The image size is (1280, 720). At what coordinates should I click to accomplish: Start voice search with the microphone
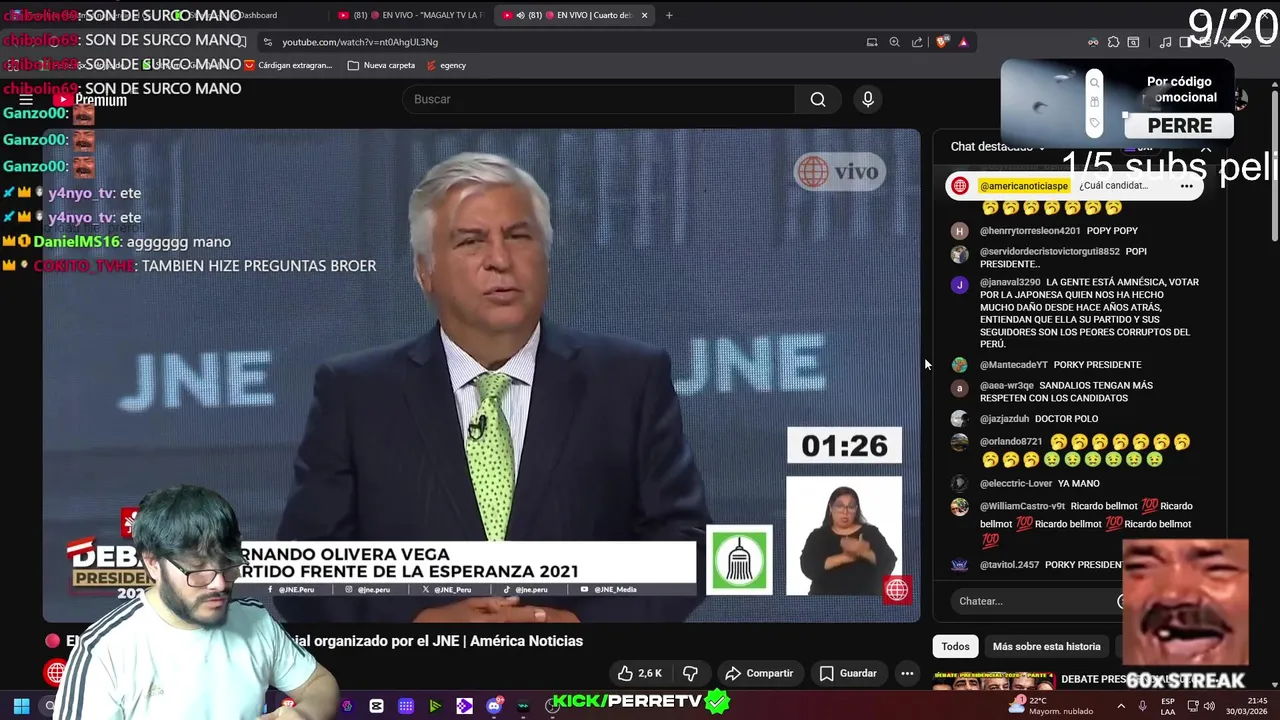(x=868, y=99)
